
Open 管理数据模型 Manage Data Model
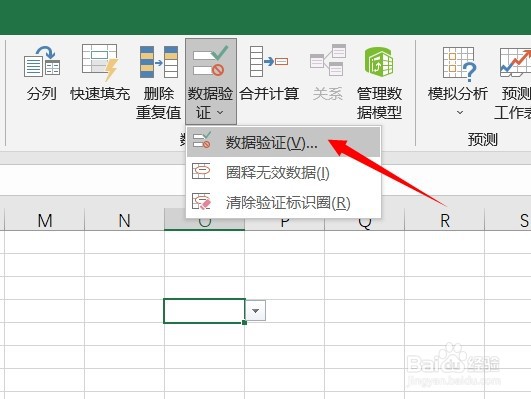click(x=379, y=83)
